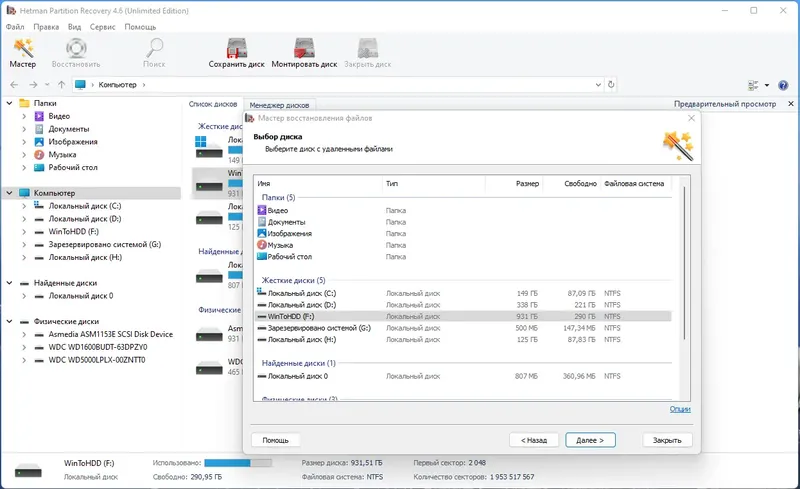Click the Поиск magnifier toolbar icon

click(x=154, y=48)
